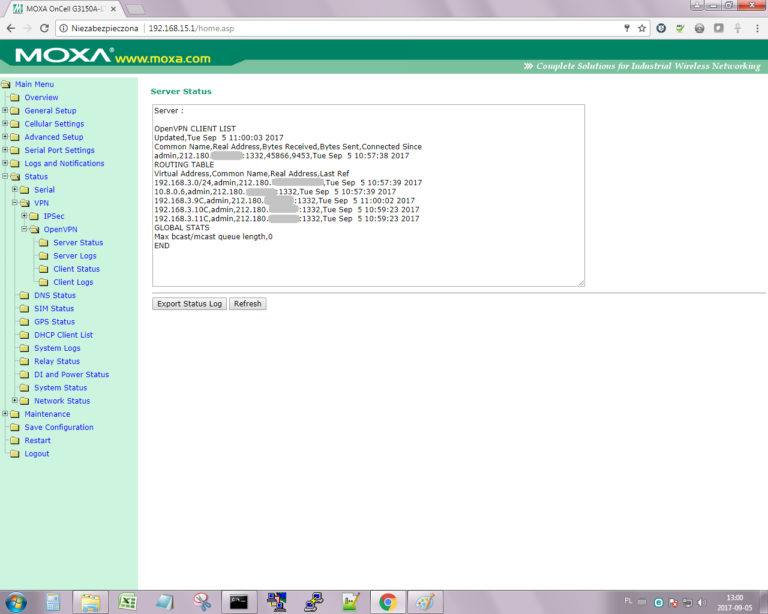Open Server Status page link
Screen dimensions: 768x614
point(78,242)
